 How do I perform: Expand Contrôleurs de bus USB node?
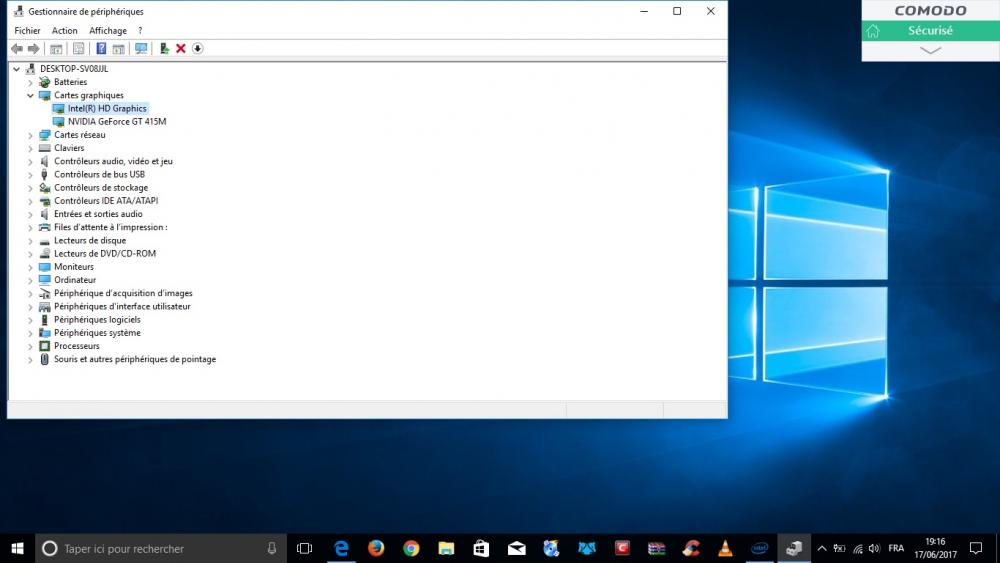coord(30,174)
